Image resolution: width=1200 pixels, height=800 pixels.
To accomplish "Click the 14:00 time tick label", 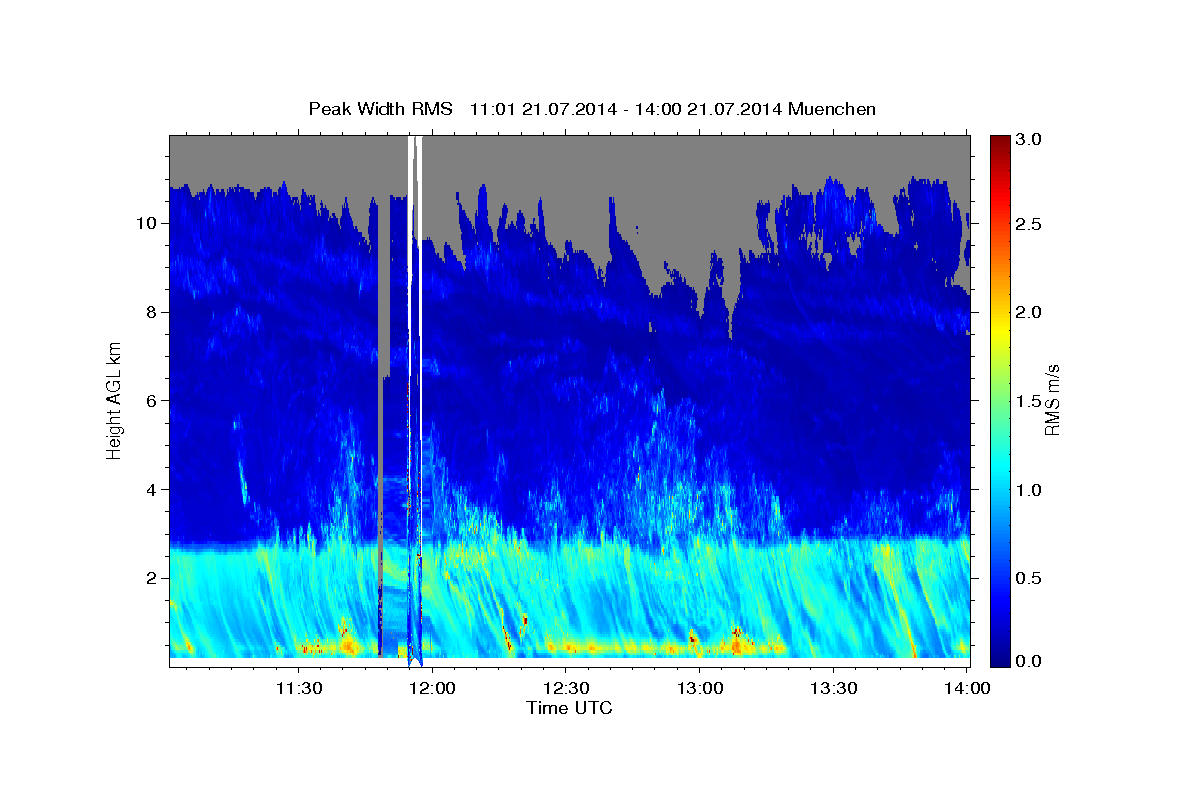I will [x=966, y=688].
